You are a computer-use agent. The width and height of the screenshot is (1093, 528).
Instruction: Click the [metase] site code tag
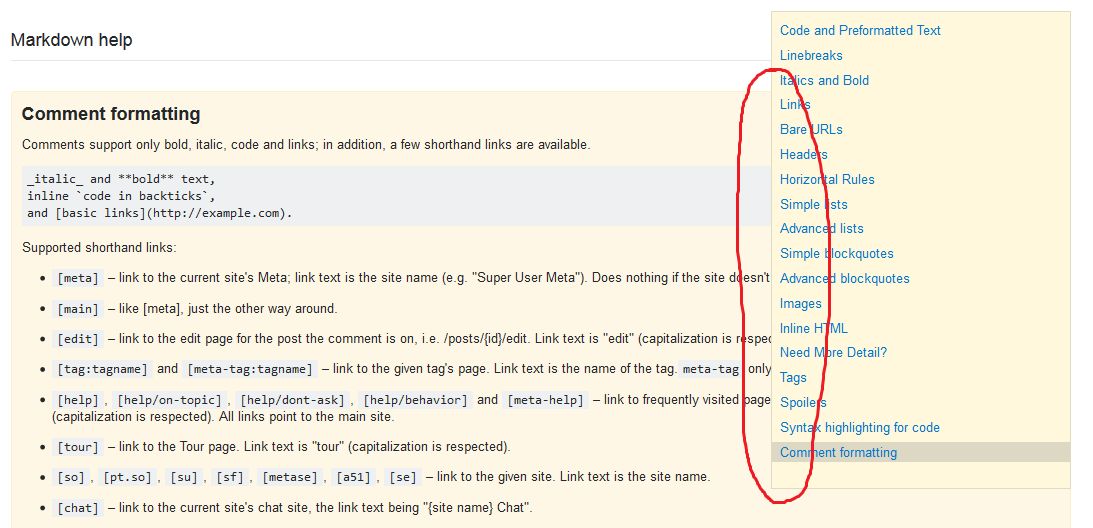tap(290, 478)
